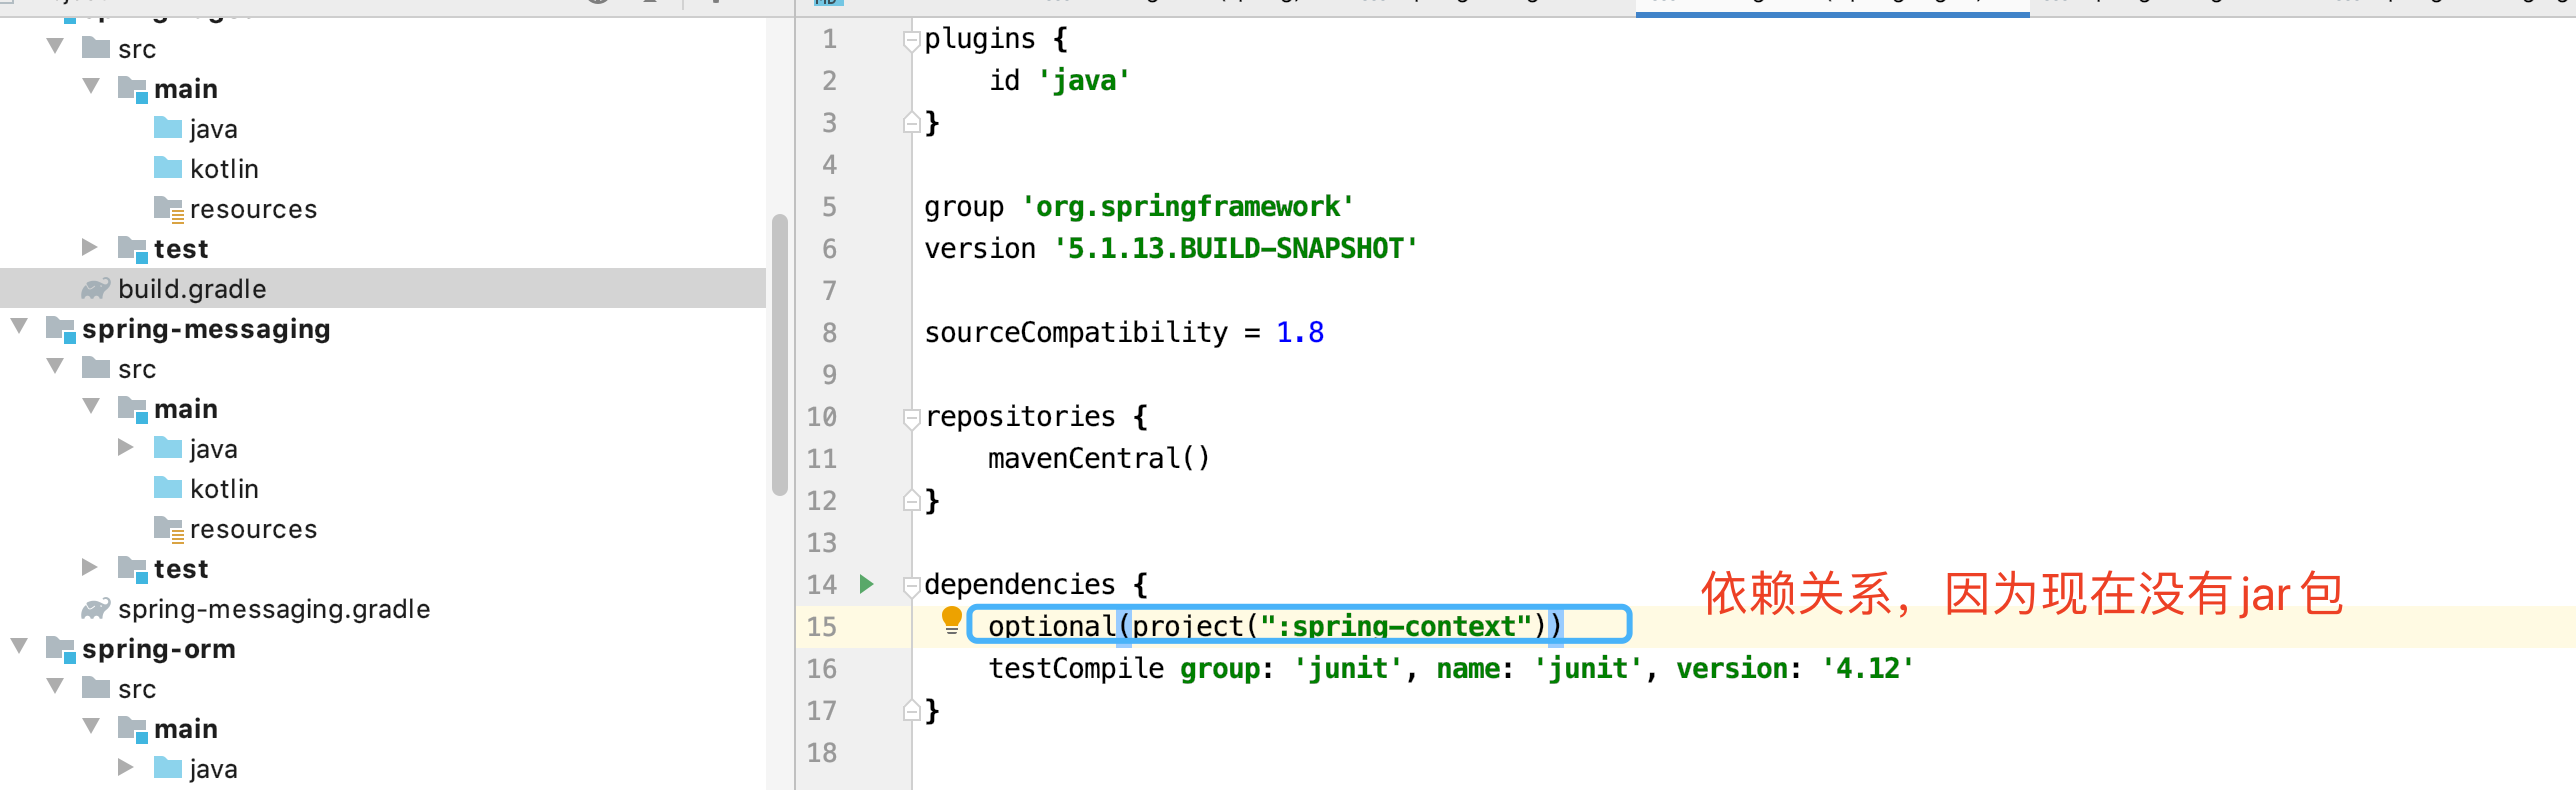Click the Gradle icon of spring-messaging.gradle
Viewport: 2576px width, 790px height.
pyautogui.click(x=95, y=609)
